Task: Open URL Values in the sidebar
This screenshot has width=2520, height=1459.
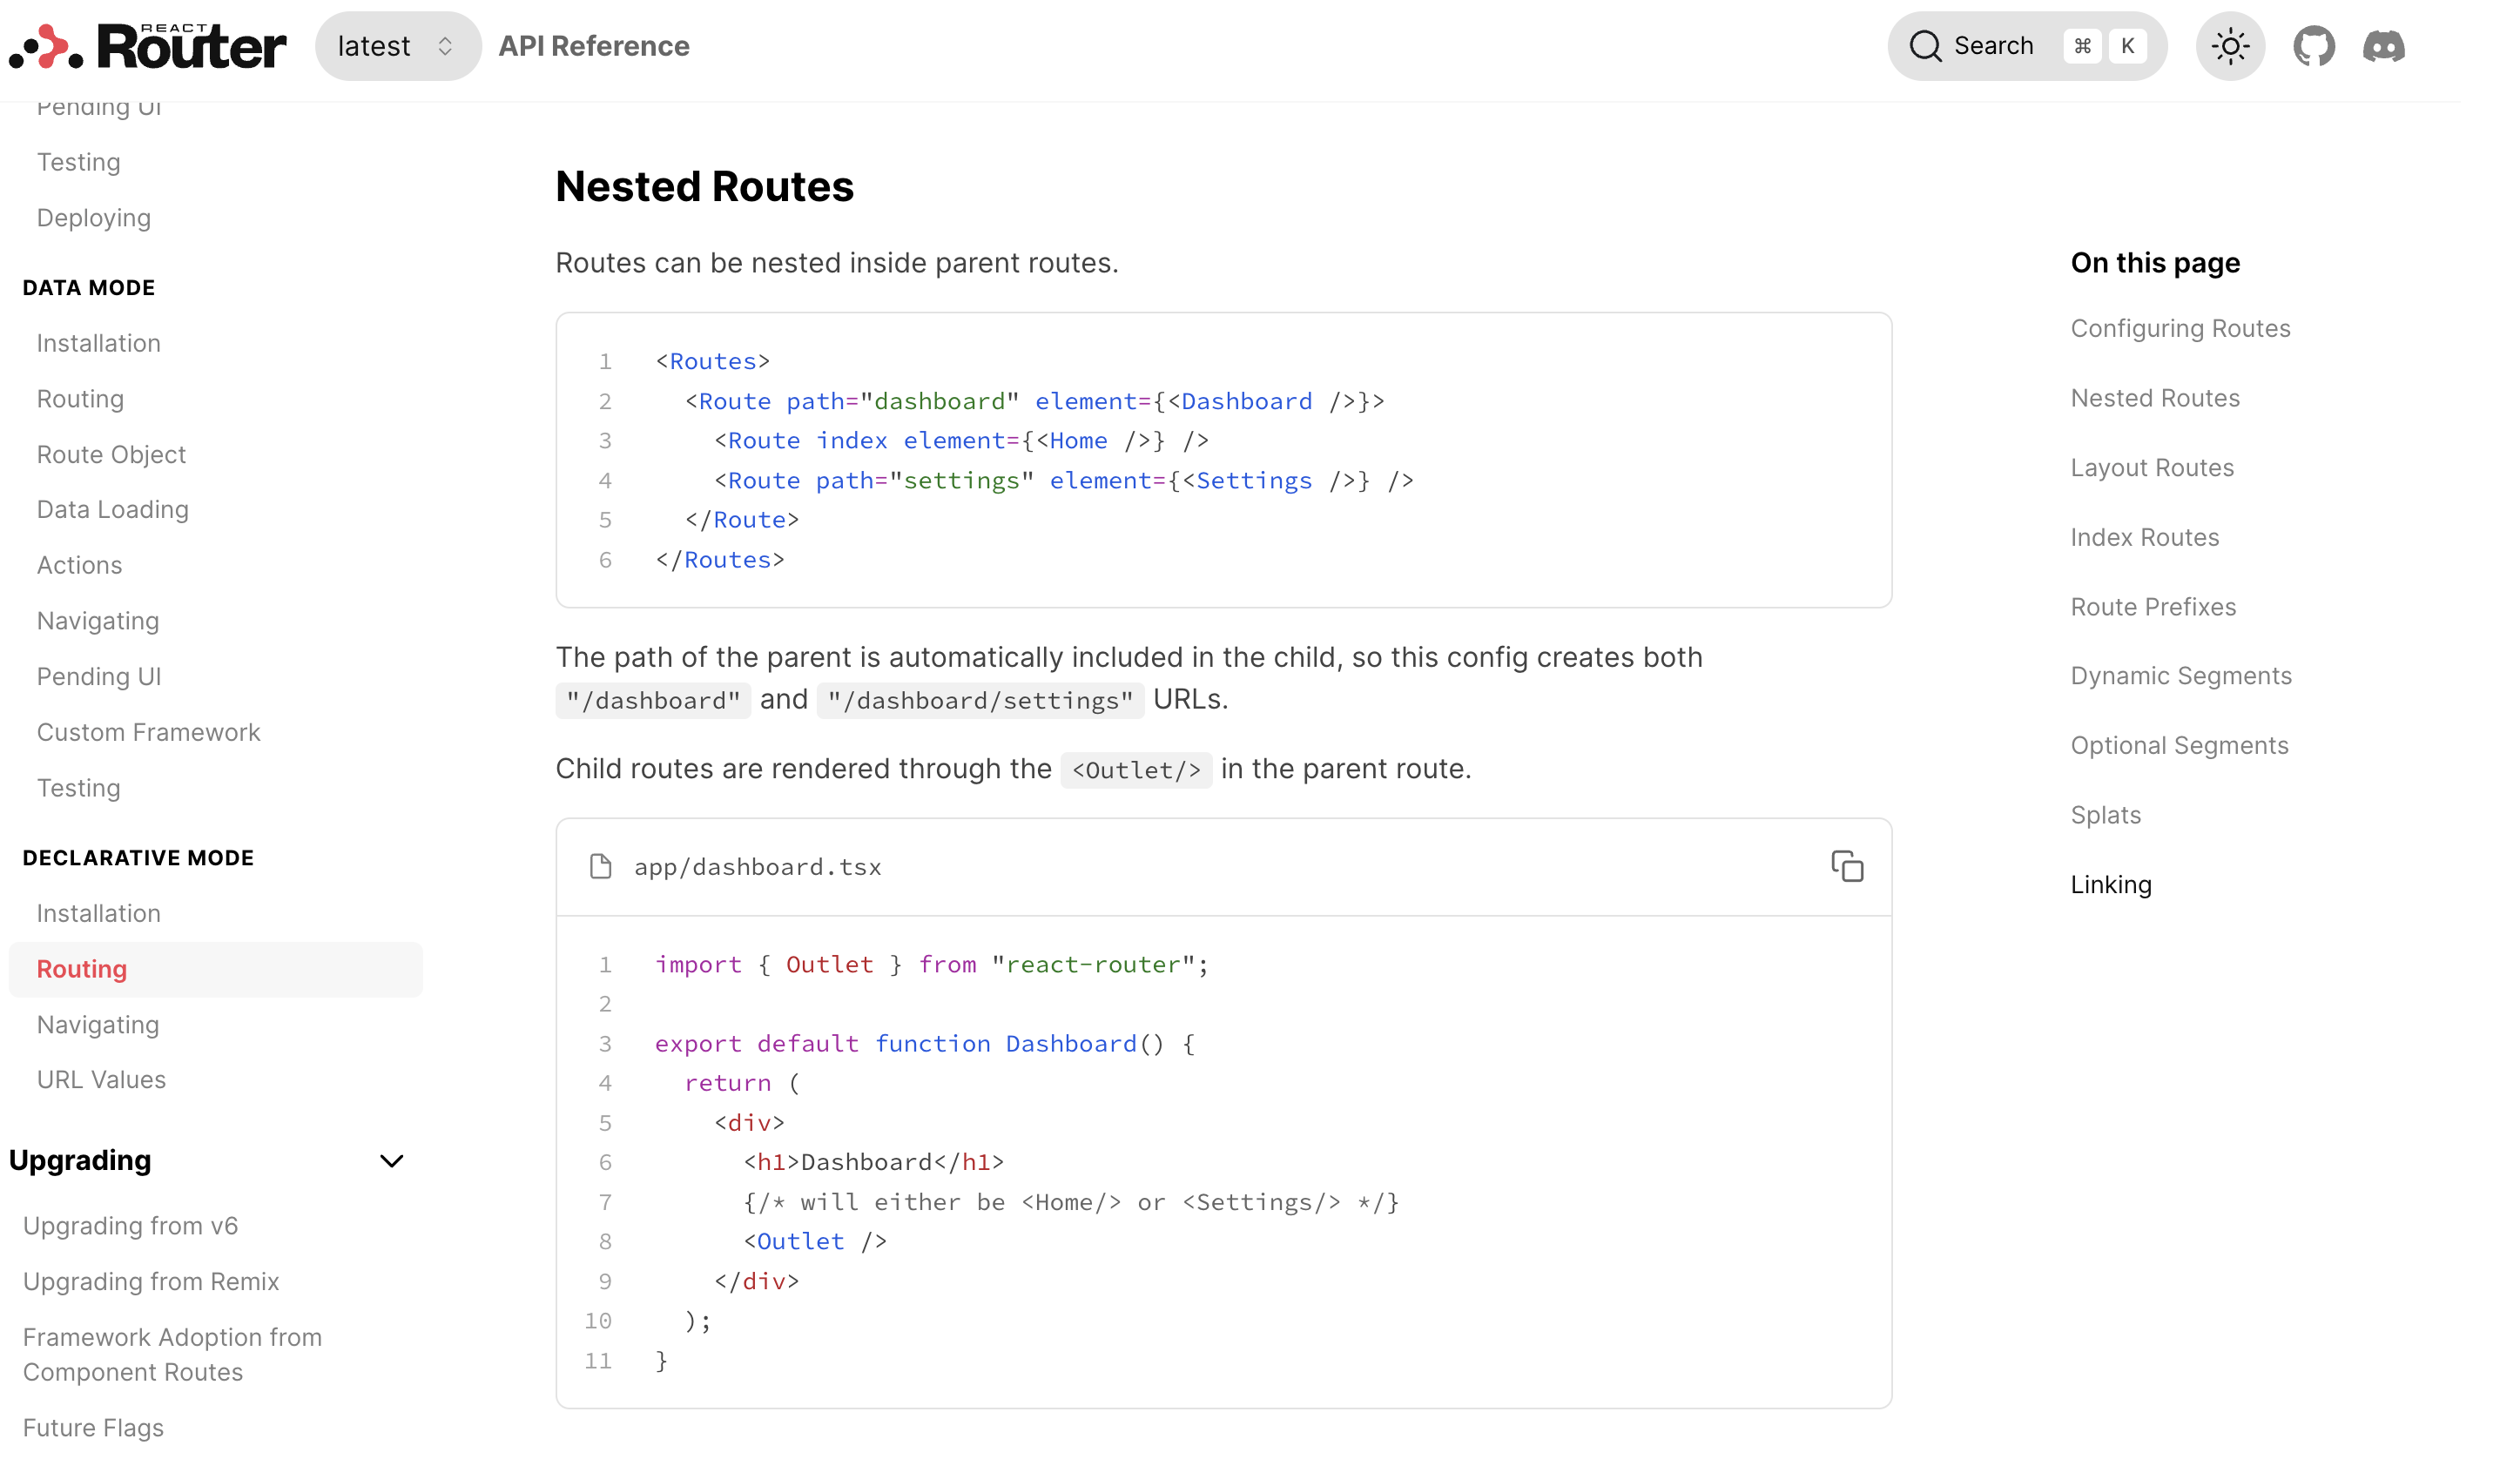Action: point(101,1079)
